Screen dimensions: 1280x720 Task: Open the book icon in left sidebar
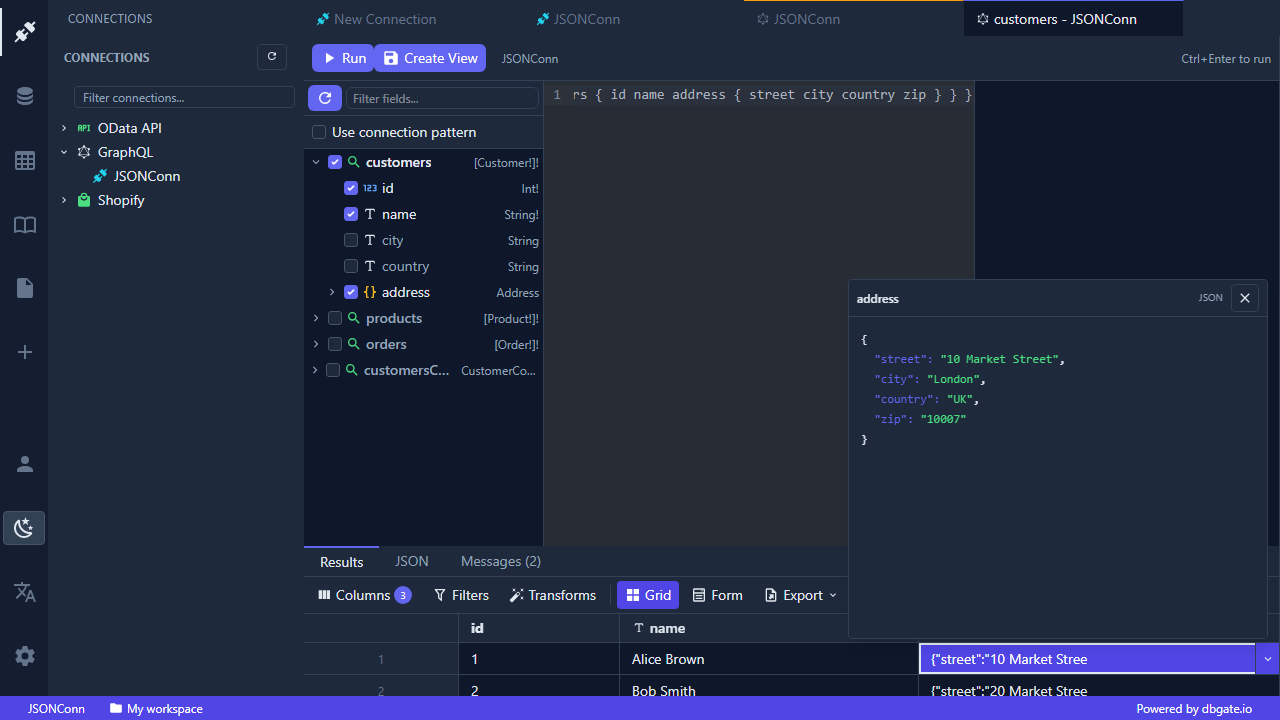[x=25, y=224]
